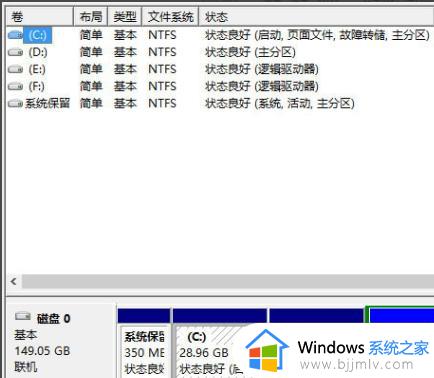Click 系统保留 status 状态良好 (系统, 活动, 主分区)

coord(279,103)
